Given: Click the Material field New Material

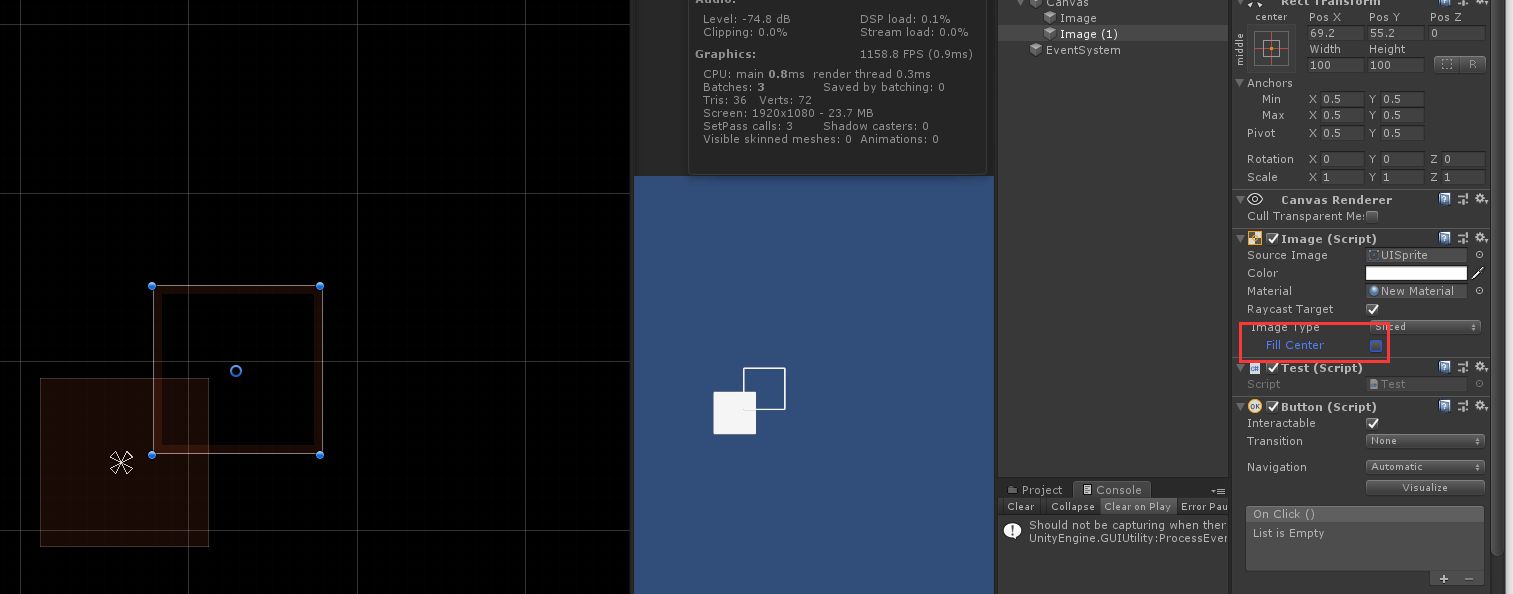Looking at the screenshot, I should [1417, 291].
